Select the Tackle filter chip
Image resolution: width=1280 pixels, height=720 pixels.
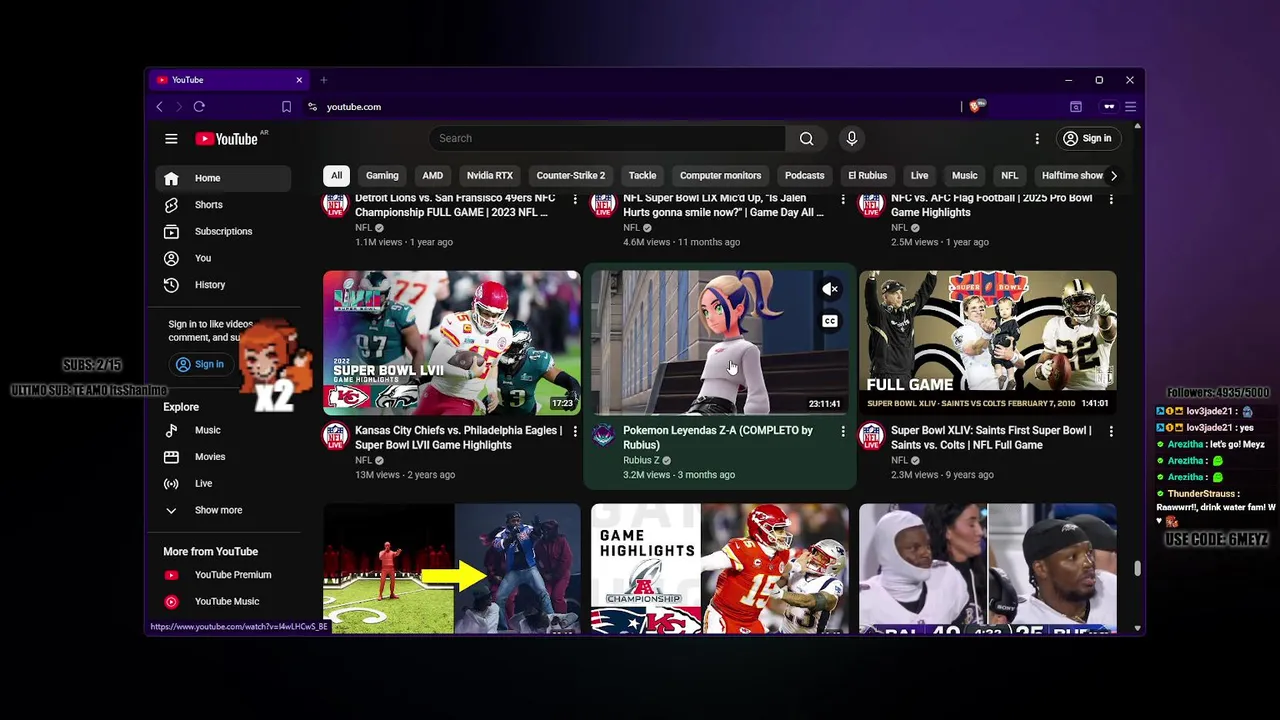click(642, 176)
